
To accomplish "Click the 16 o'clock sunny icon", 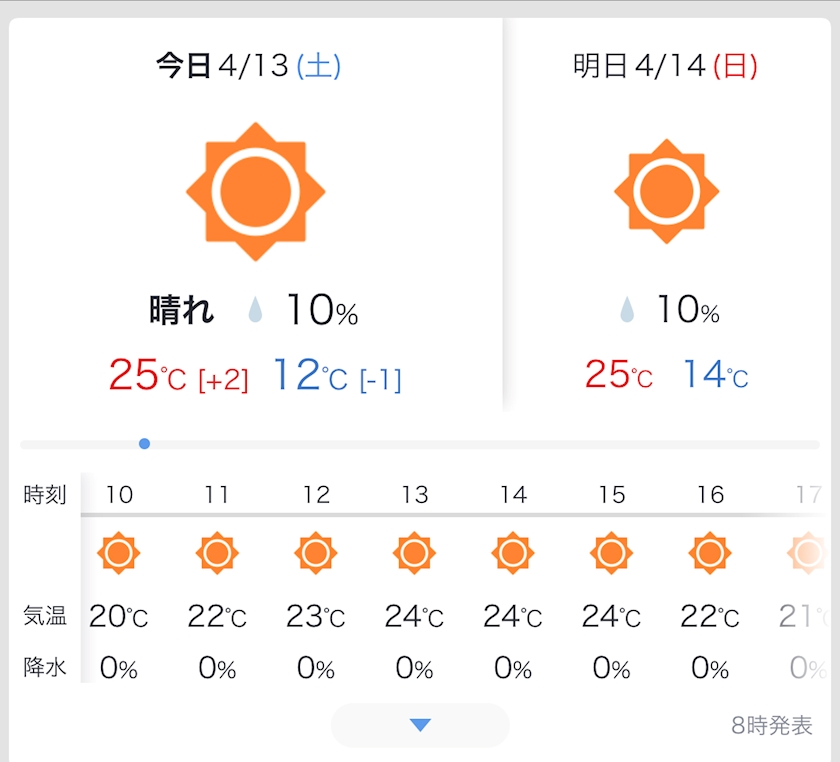I will (710, 553).
